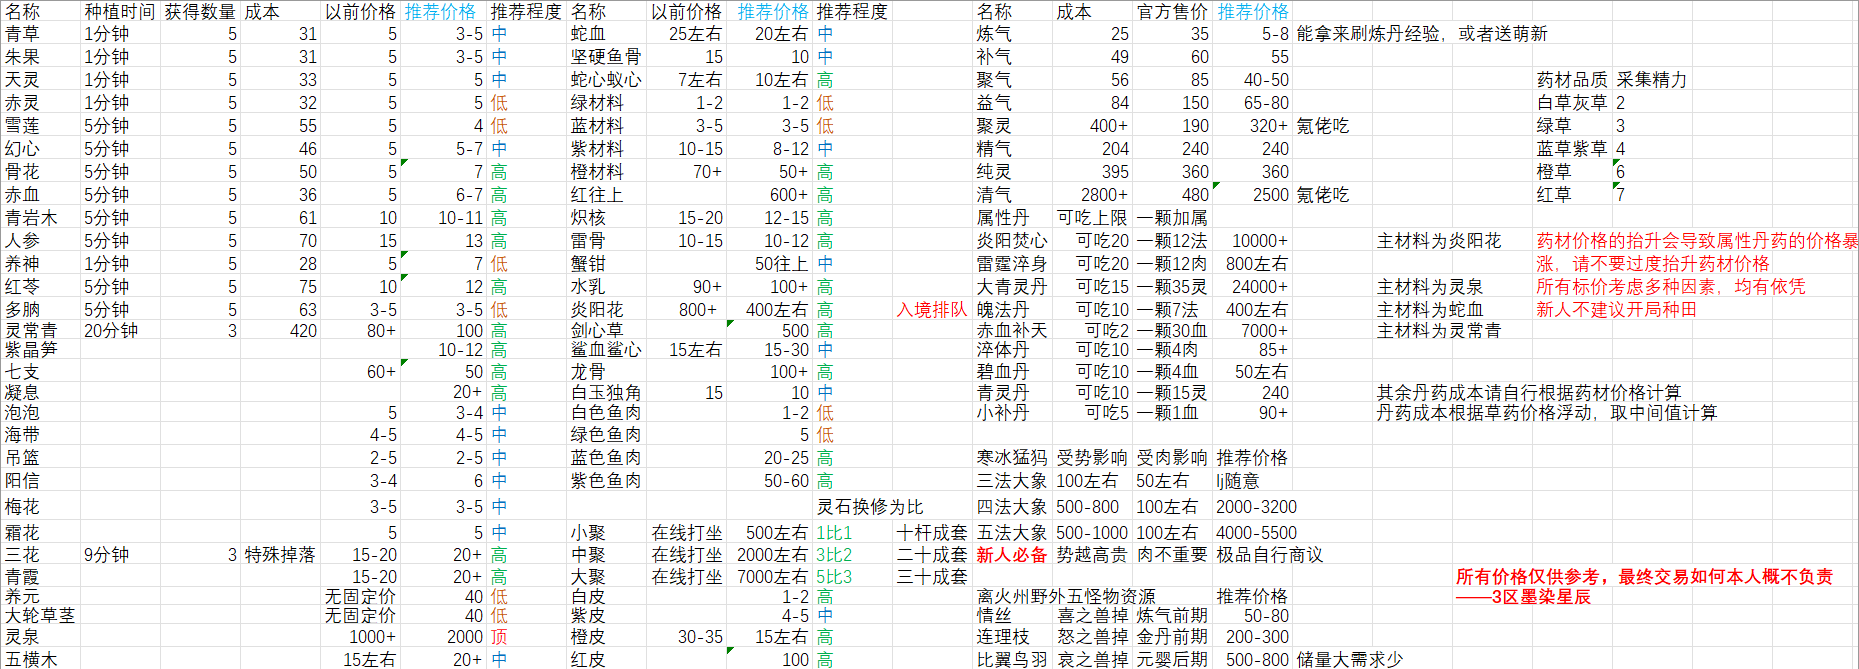Image resolution: width=1859 pixels, height=669 pixels.
Task: Select the 药材品质 header cell
Action: 1572,80
